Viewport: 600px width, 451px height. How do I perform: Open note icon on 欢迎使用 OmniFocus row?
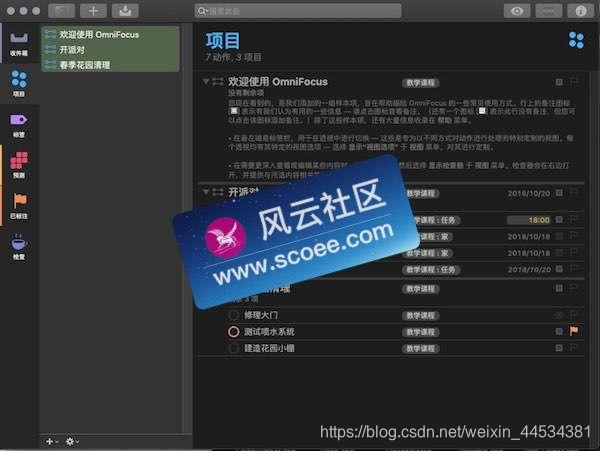pos(559,82)
